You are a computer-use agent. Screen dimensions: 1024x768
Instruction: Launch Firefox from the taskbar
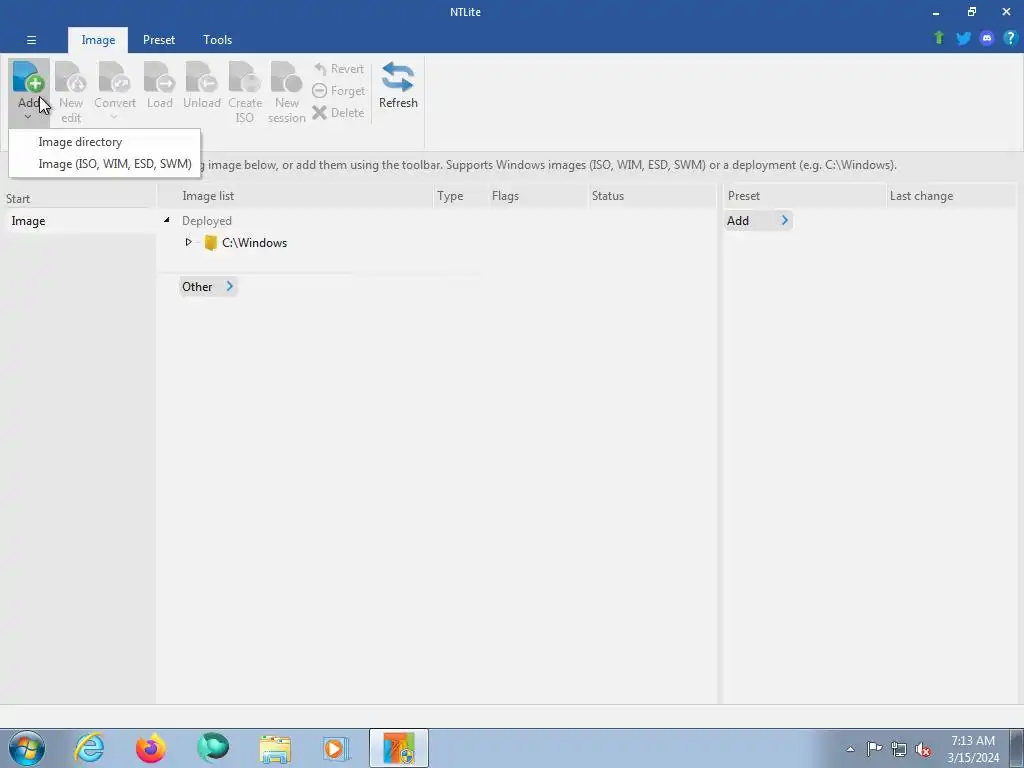pyautogui.click(x=150, y=748)
